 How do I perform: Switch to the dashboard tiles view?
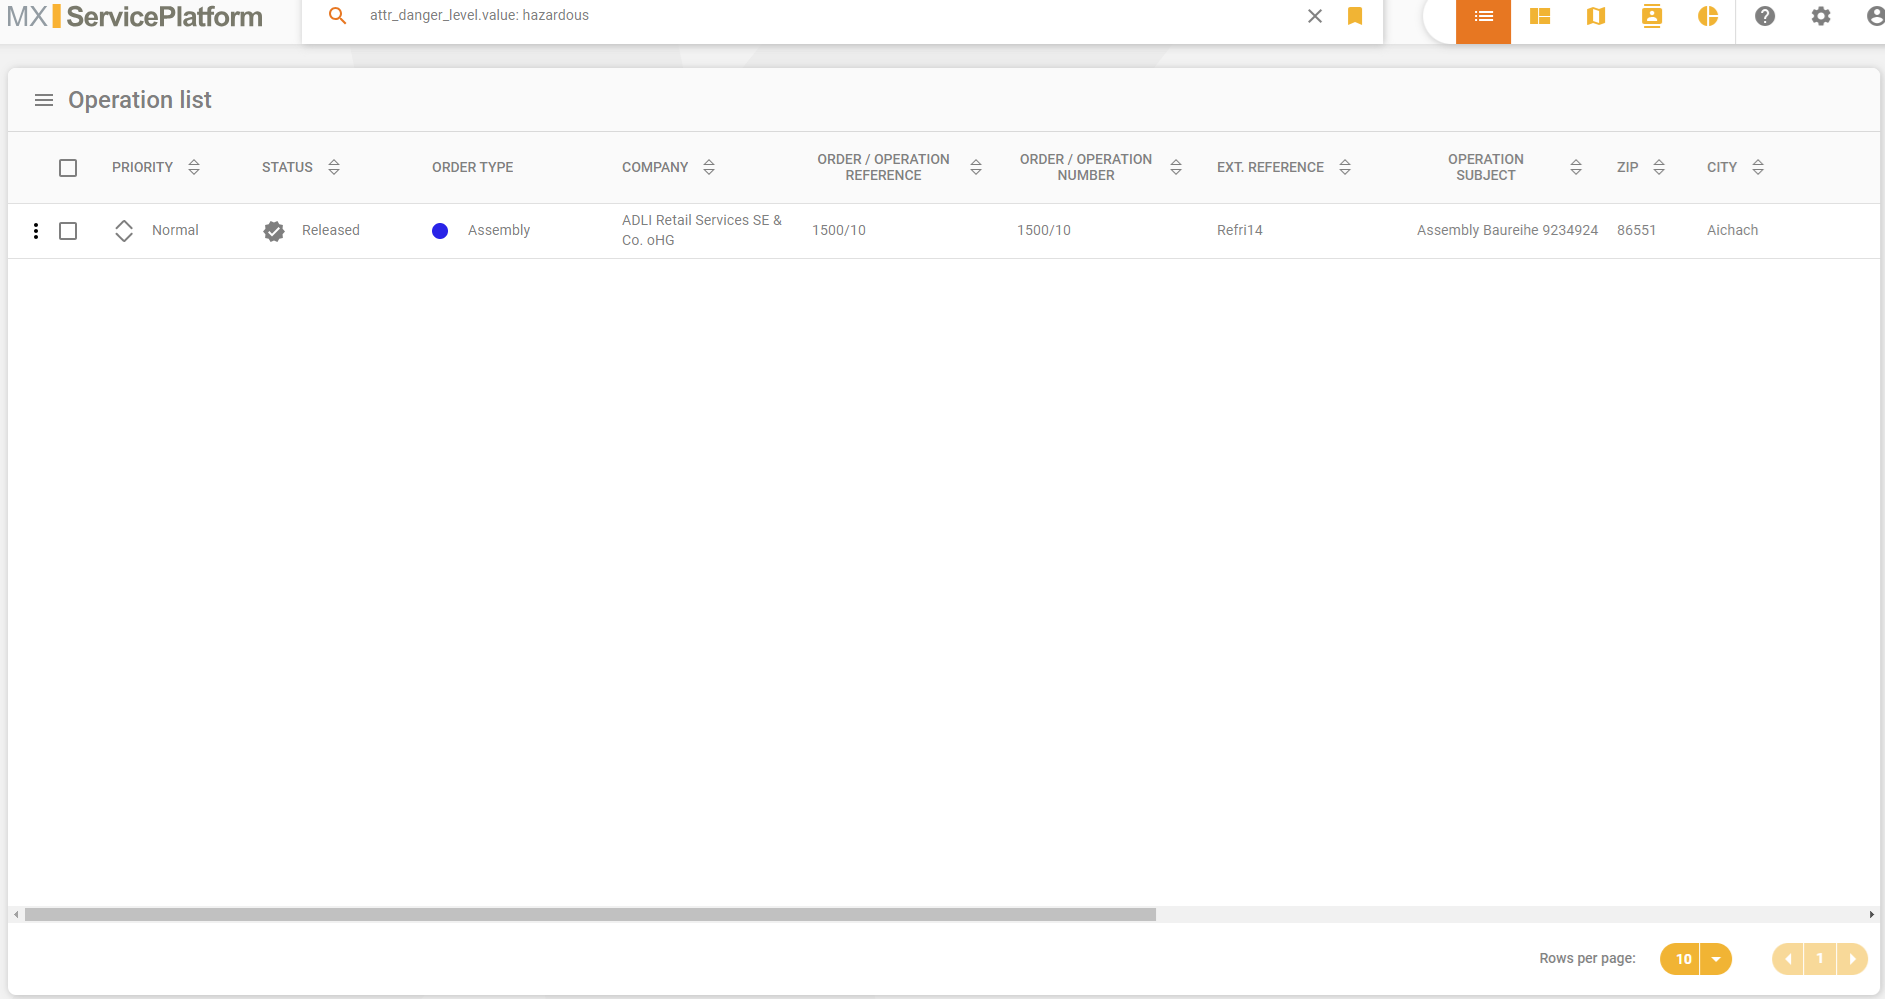1540,16
